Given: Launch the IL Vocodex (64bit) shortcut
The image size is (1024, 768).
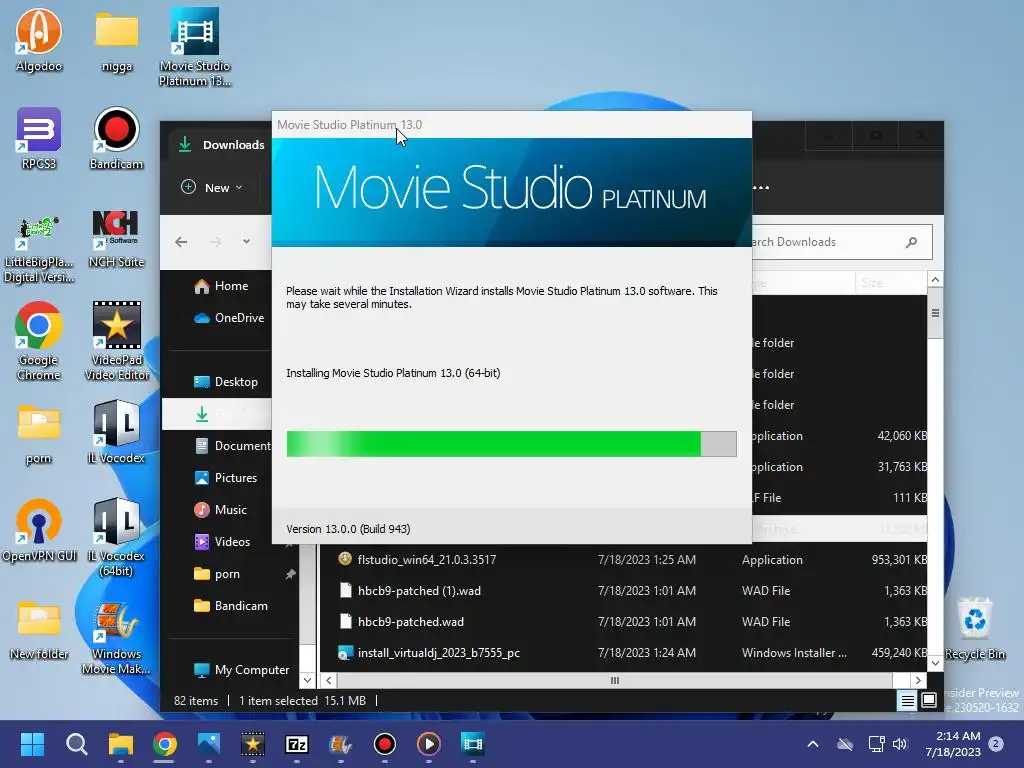Looking at the screenshot, I should (x=116, y=537).
